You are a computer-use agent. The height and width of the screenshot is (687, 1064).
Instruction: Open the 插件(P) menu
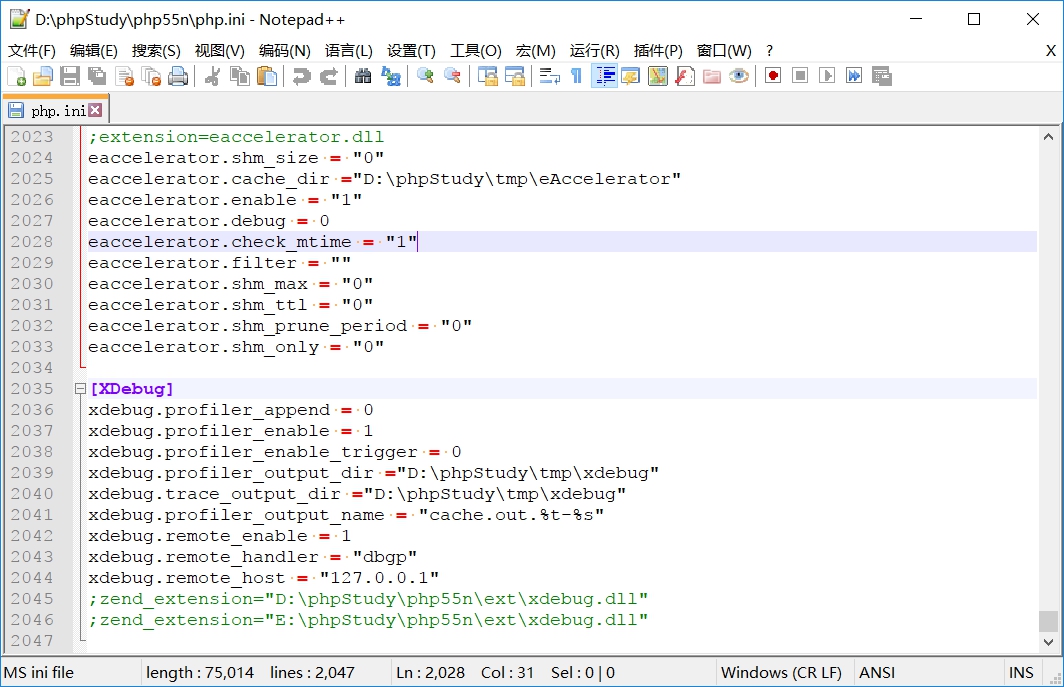tap(658, 51)
